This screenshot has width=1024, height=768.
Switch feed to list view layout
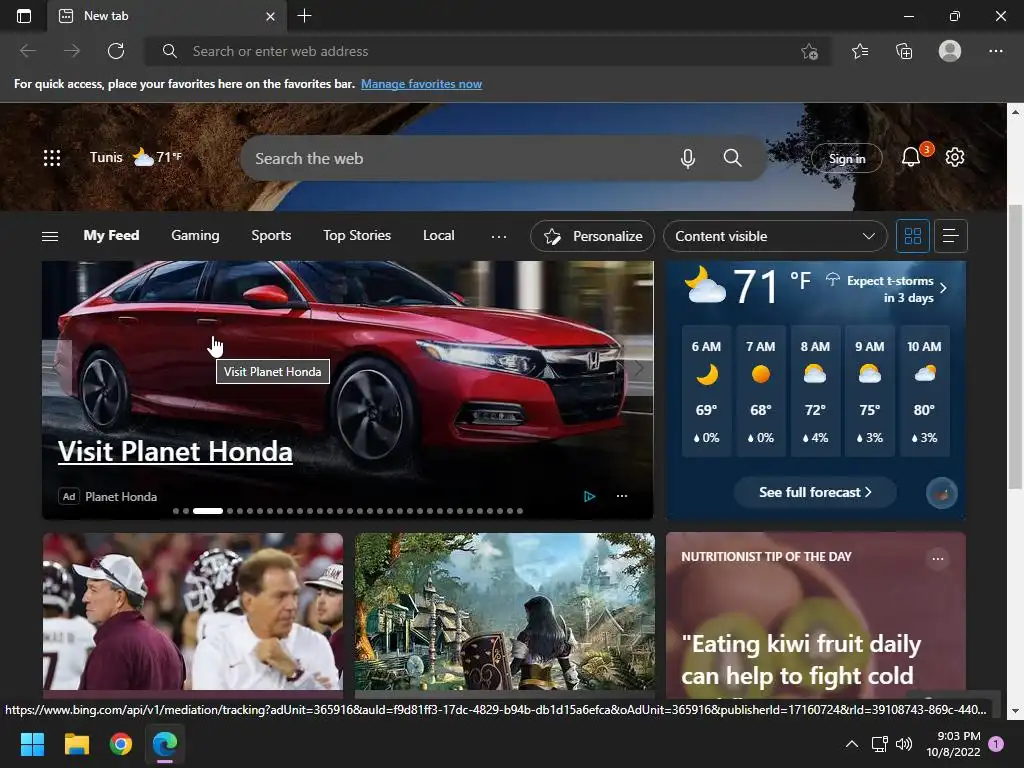(951, 236)
